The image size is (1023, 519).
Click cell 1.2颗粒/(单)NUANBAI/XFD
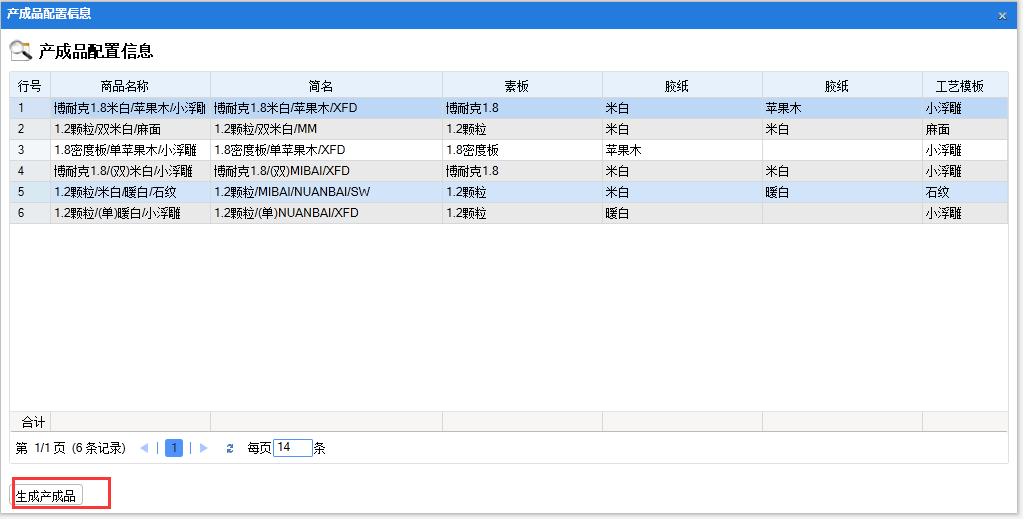click(x=326, y=213)
